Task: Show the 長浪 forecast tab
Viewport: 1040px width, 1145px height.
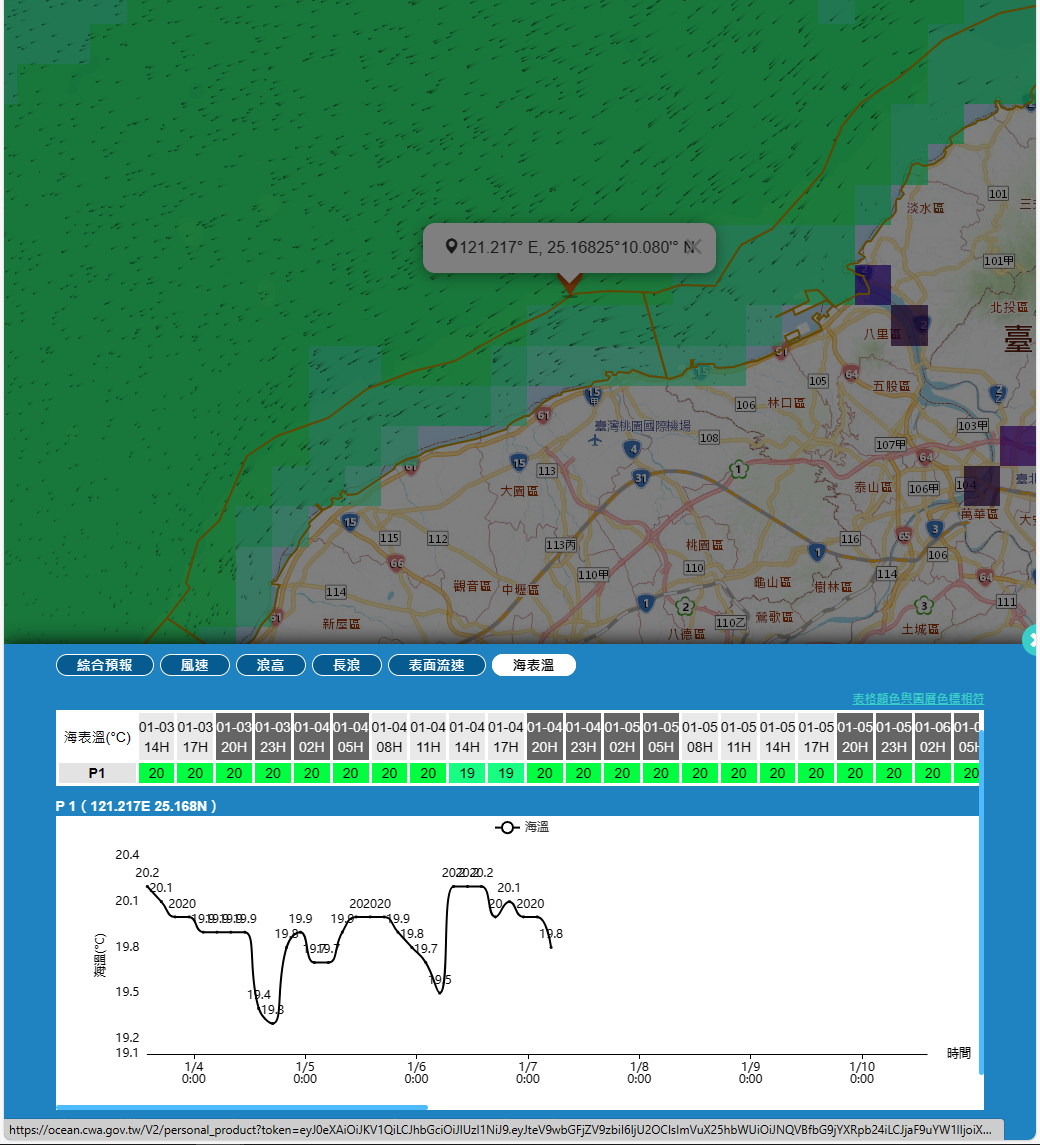Action: tap(347, 665)
